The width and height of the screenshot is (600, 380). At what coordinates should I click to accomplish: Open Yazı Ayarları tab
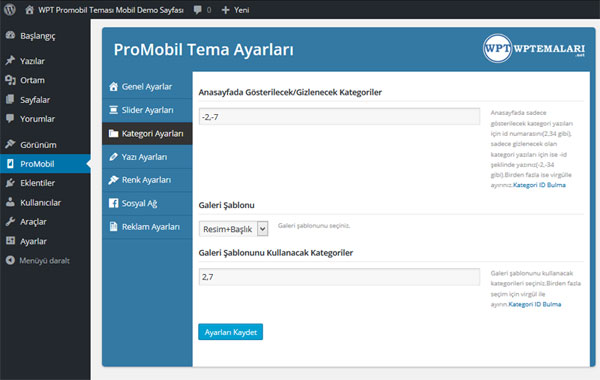click(147, 157)
